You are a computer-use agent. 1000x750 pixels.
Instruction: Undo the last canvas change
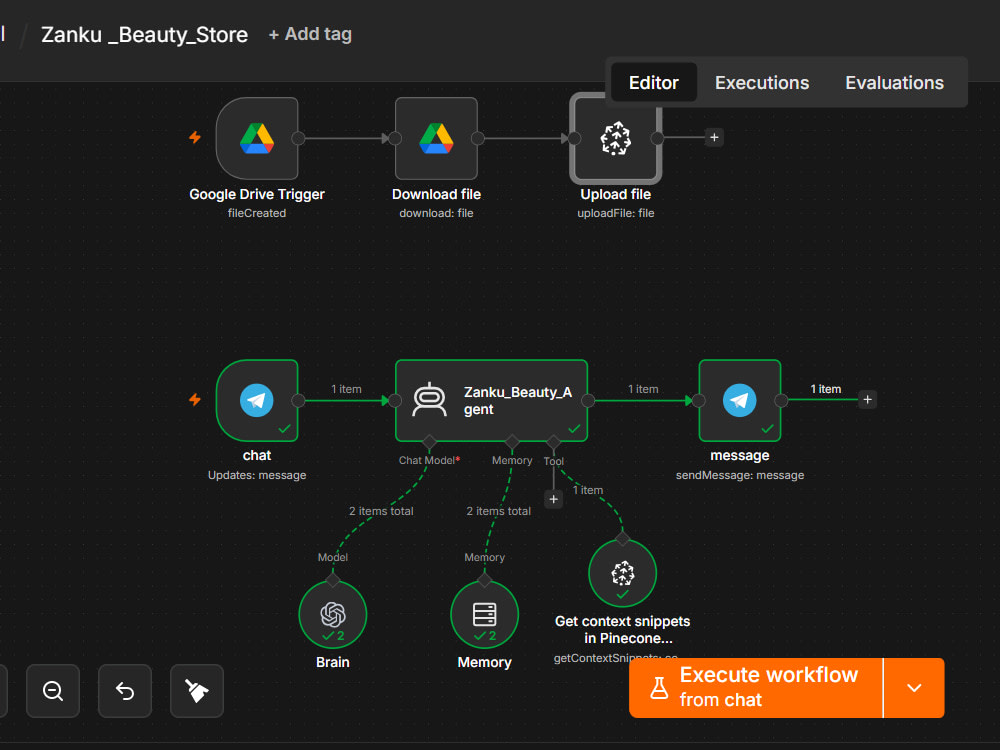point(125,691)
